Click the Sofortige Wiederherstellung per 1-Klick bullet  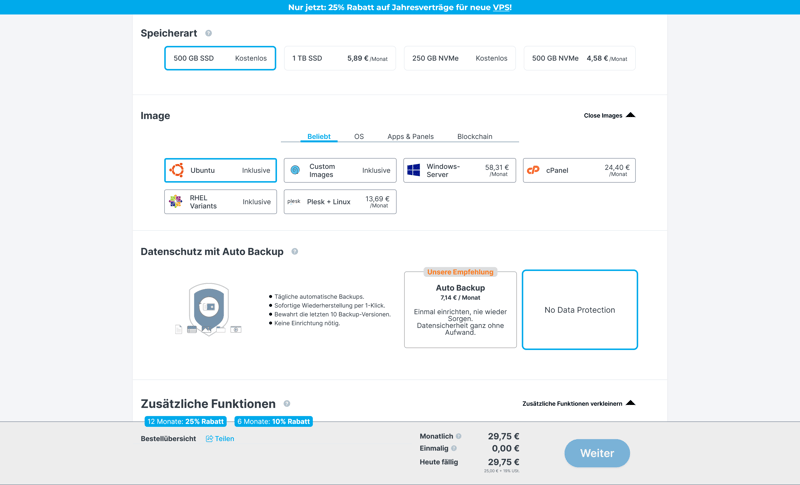[330, 305]
